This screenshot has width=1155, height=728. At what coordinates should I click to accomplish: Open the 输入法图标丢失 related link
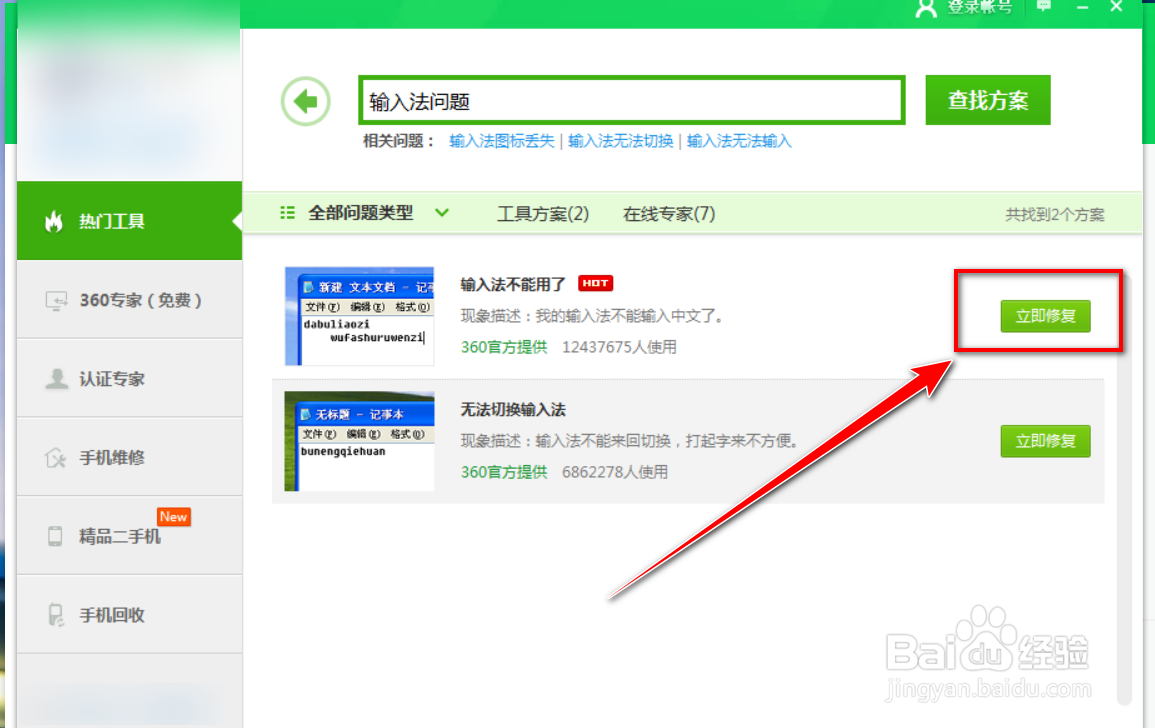[502, 141]
